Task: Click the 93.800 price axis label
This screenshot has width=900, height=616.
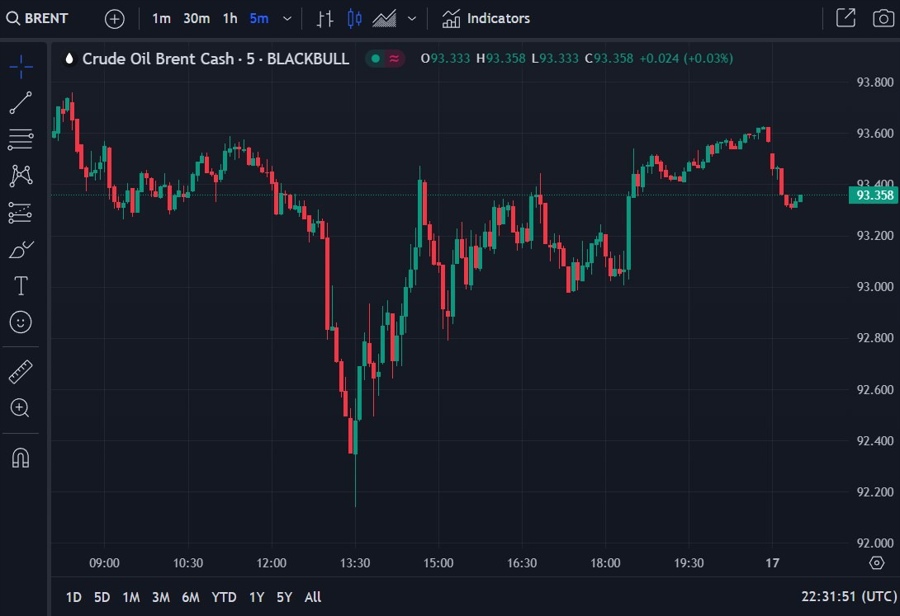Action: 875,82
